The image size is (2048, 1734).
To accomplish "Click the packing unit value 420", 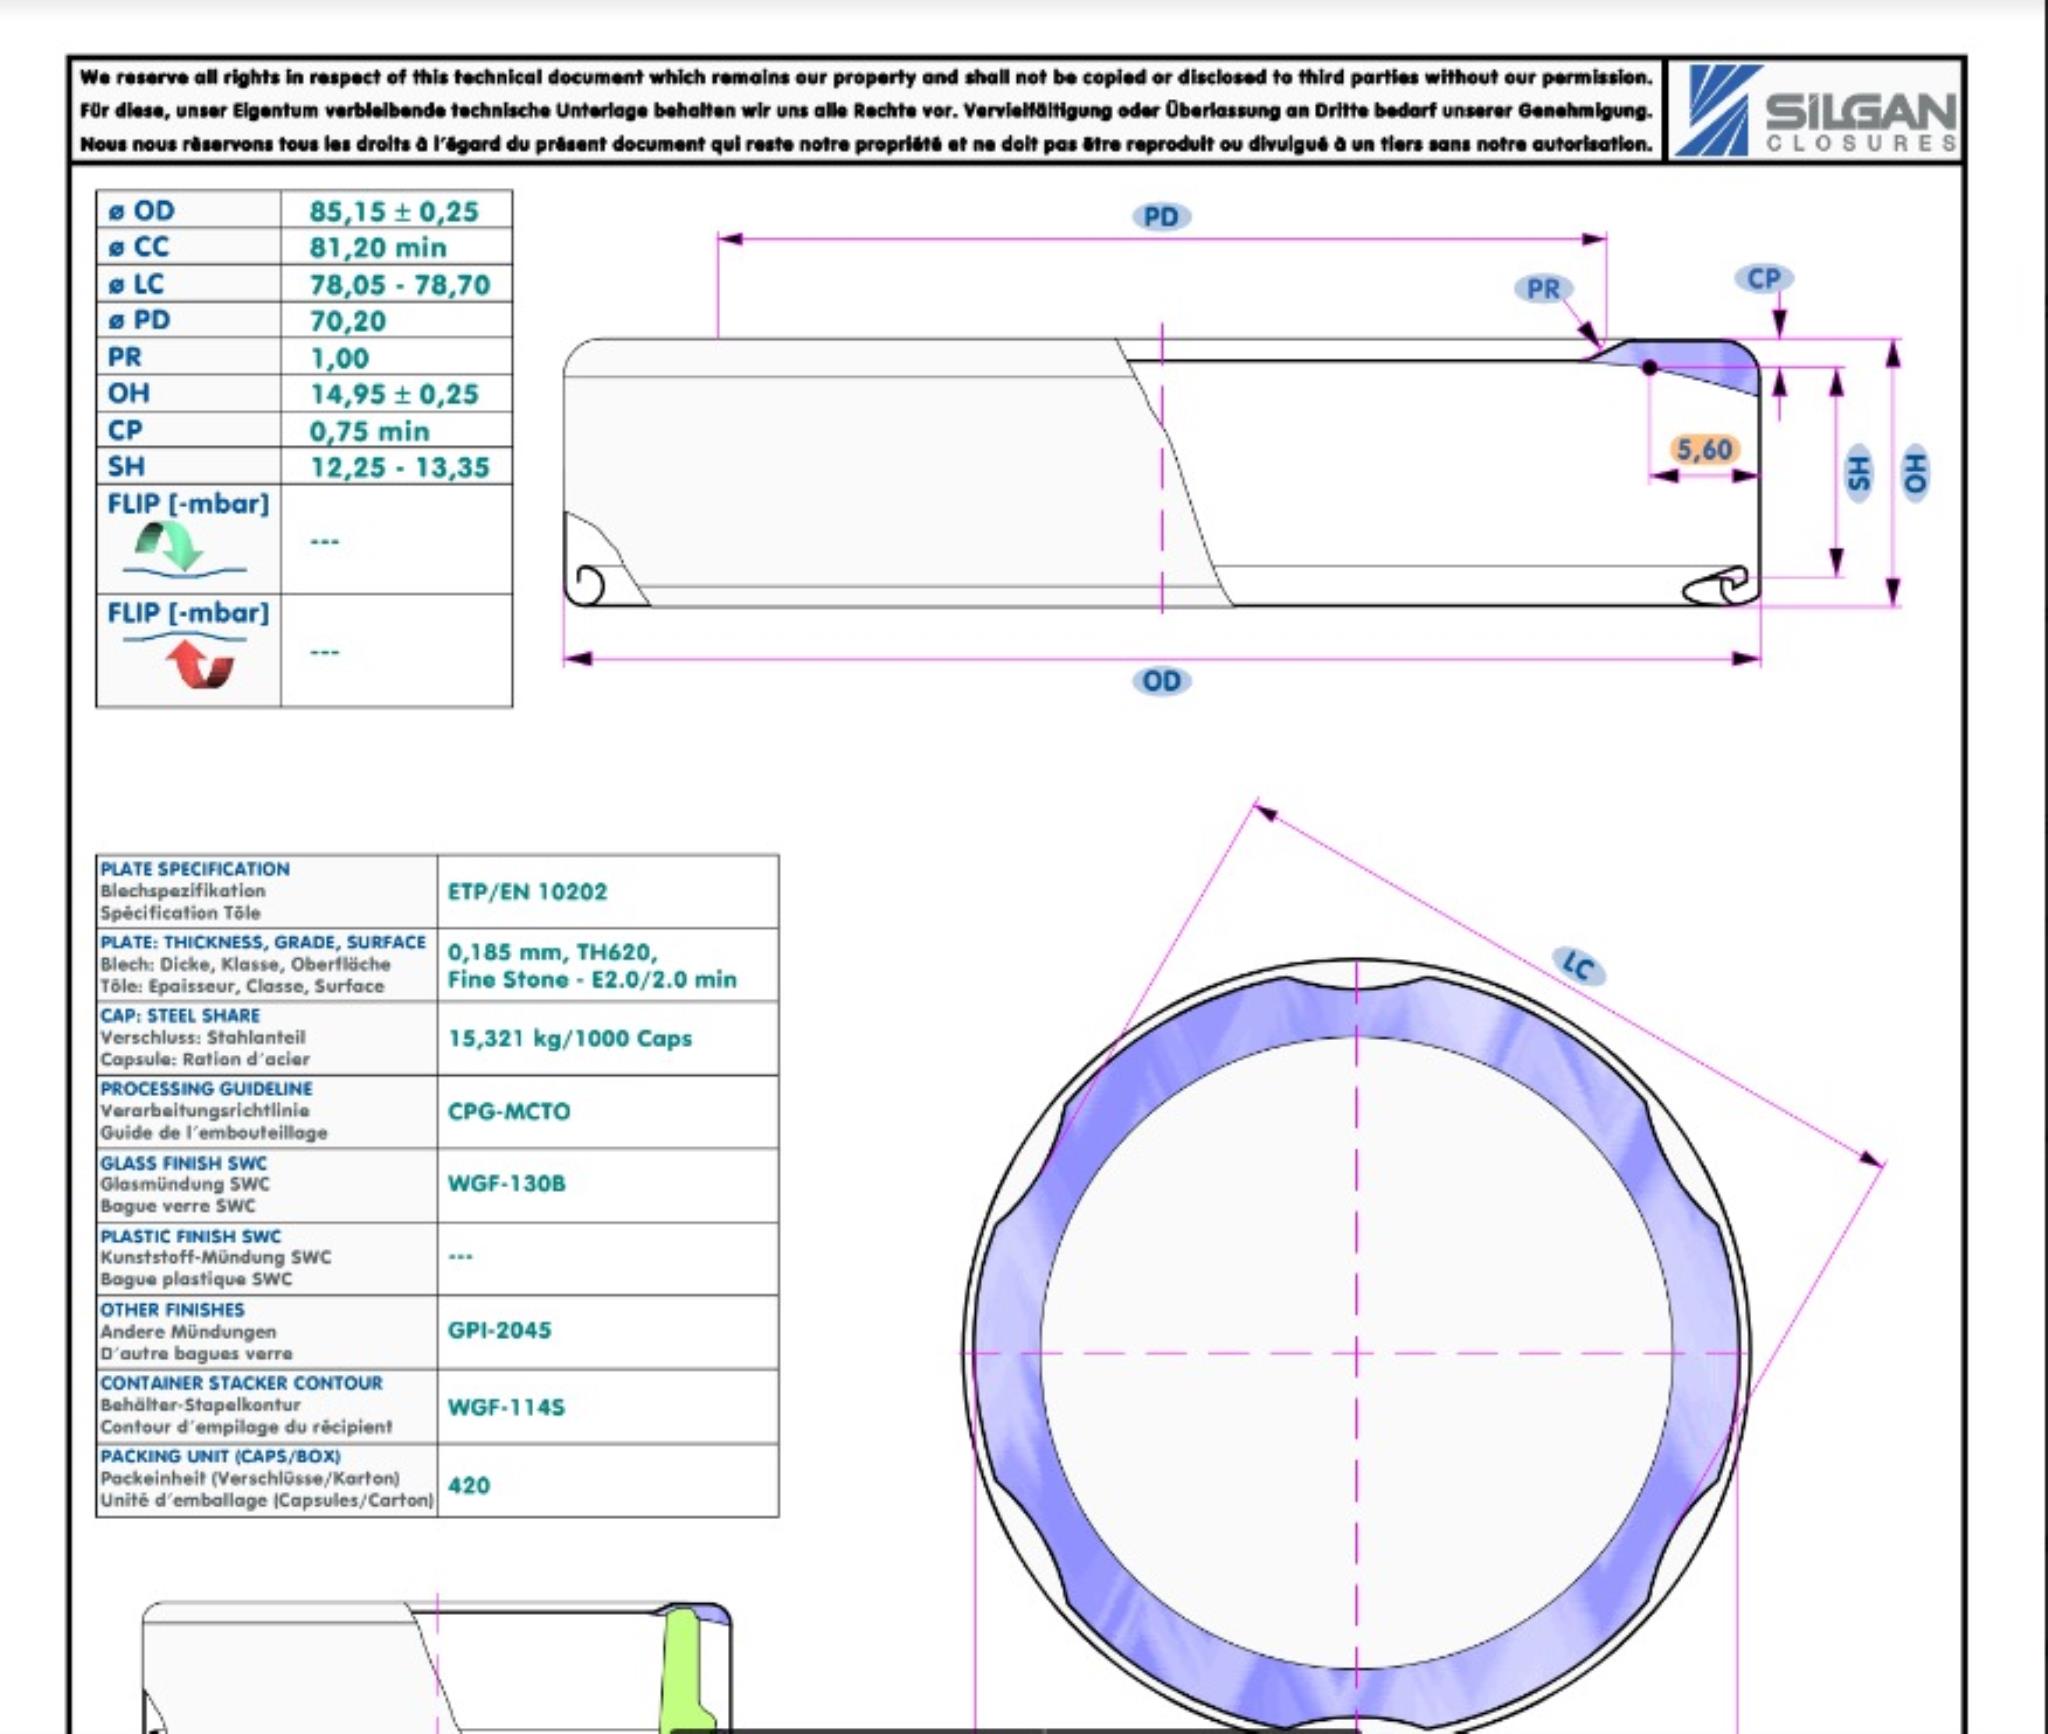I will click(469, 1485).
